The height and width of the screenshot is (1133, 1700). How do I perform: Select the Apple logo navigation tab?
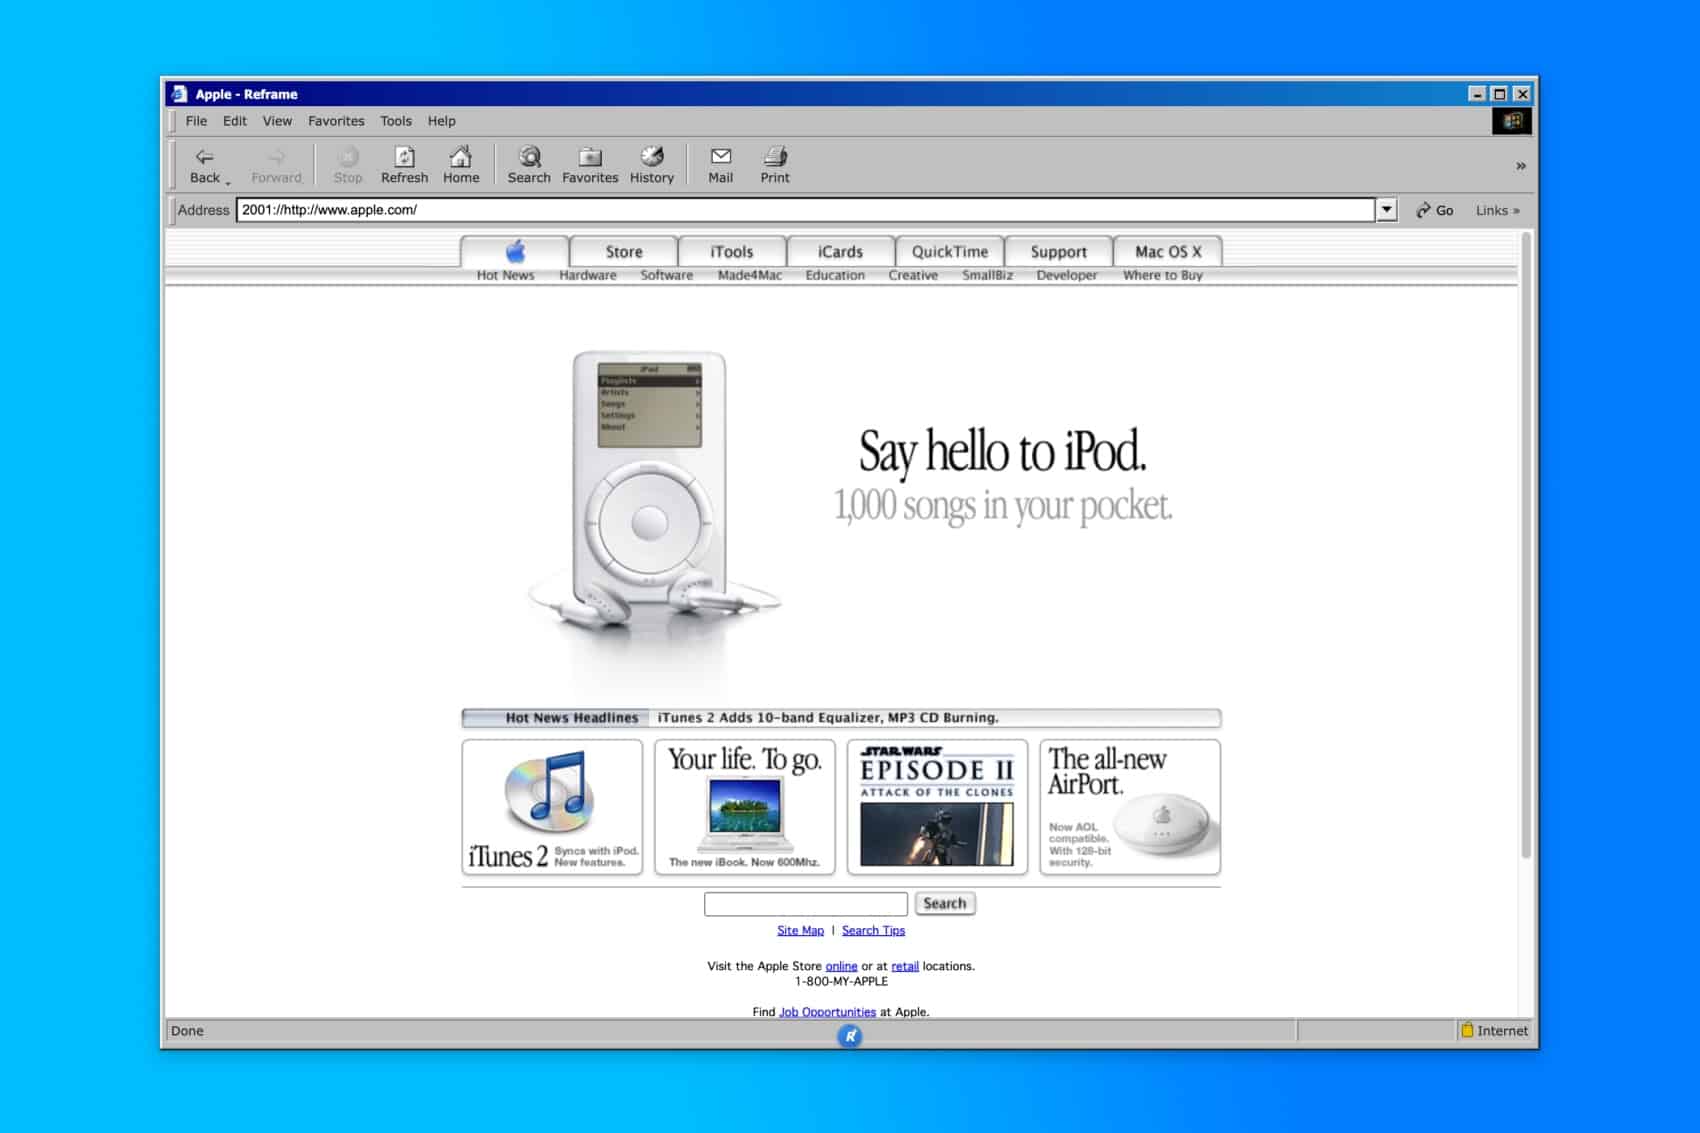tap(515, 251)
